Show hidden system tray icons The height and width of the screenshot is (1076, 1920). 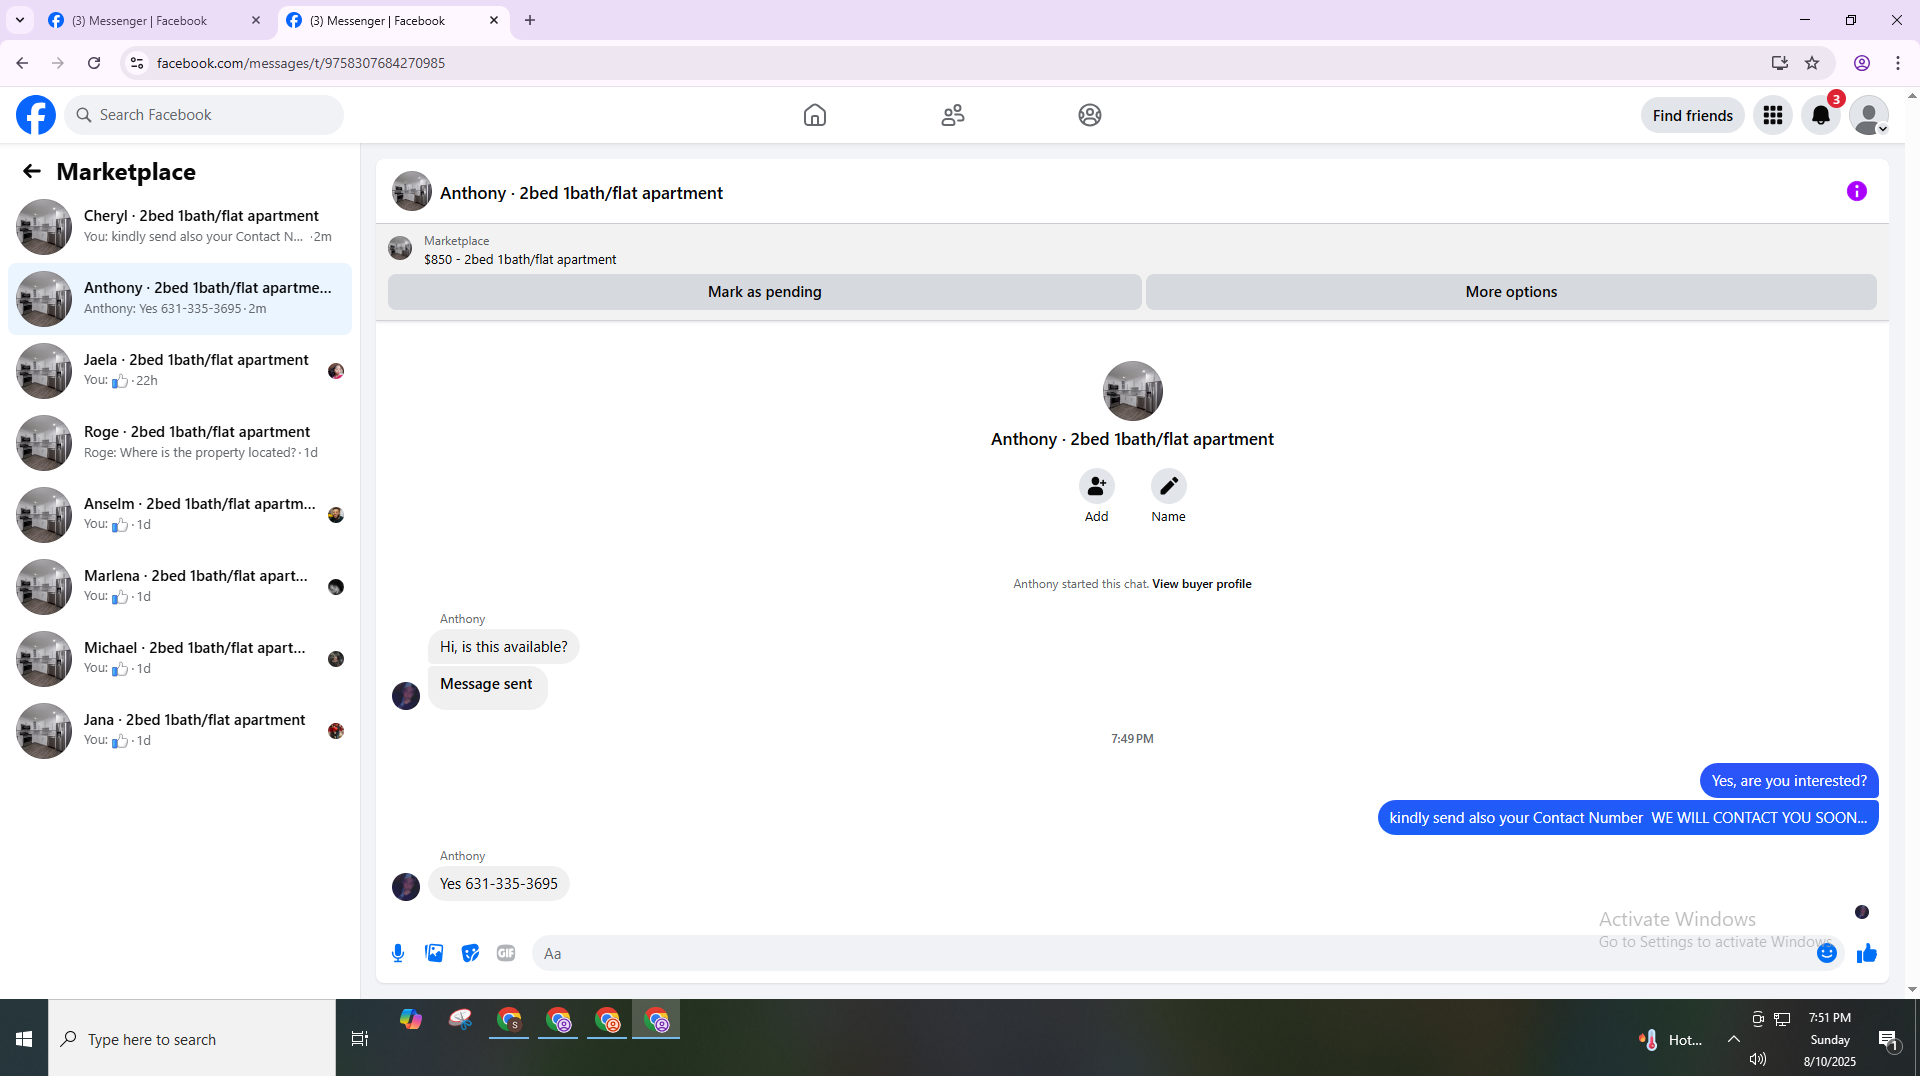1734,1039
